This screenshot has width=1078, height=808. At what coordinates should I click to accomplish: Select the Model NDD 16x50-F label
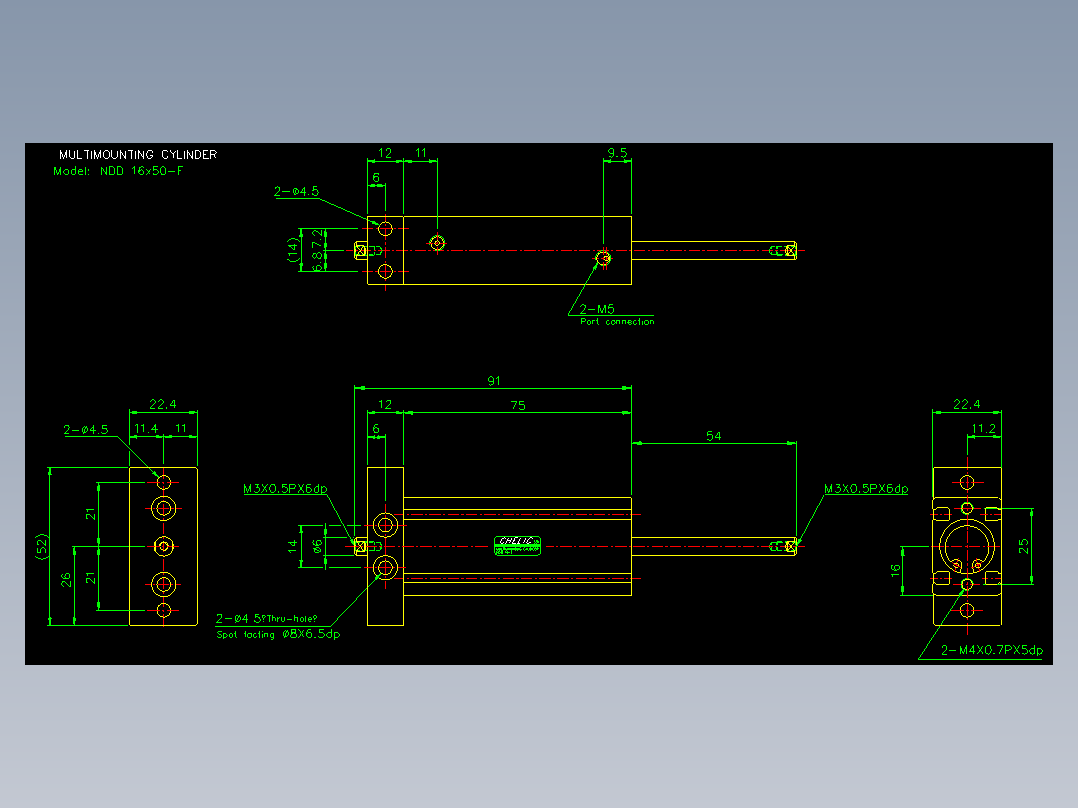coord(118,171)
